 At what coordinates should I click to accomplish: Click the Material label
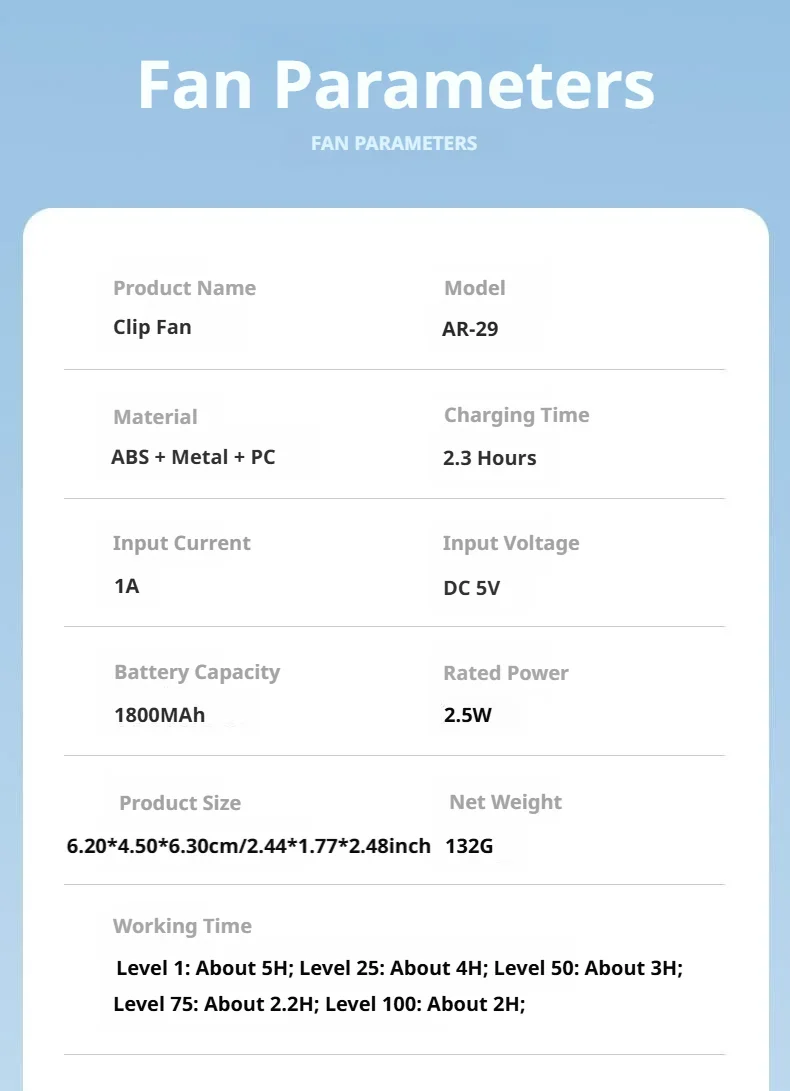155,417
